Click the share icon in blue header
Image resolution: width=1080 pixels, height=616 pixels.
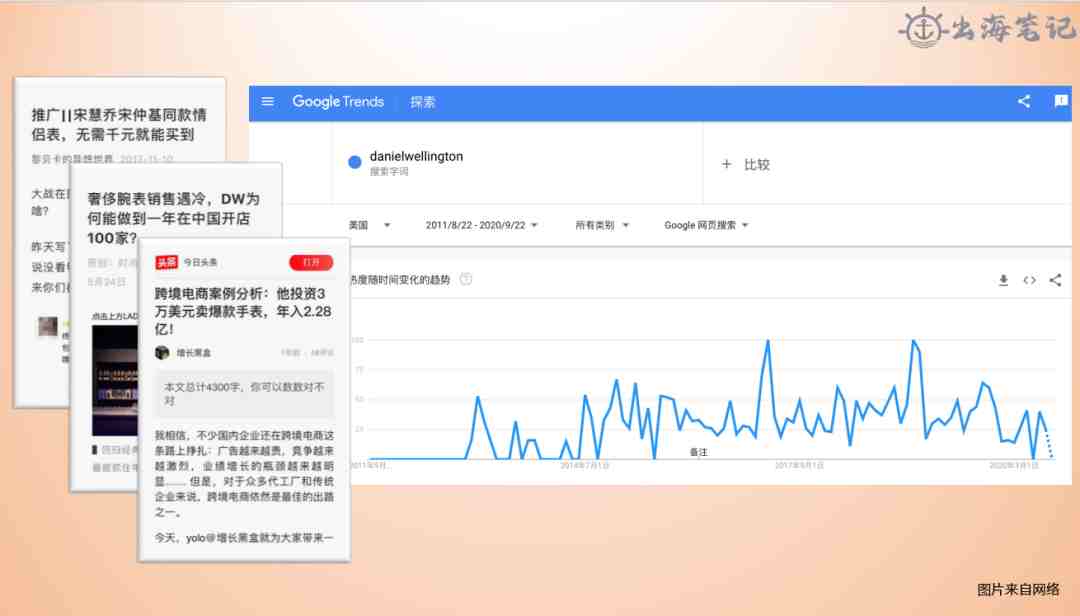pyautogui.click(x=1024, y=101)
